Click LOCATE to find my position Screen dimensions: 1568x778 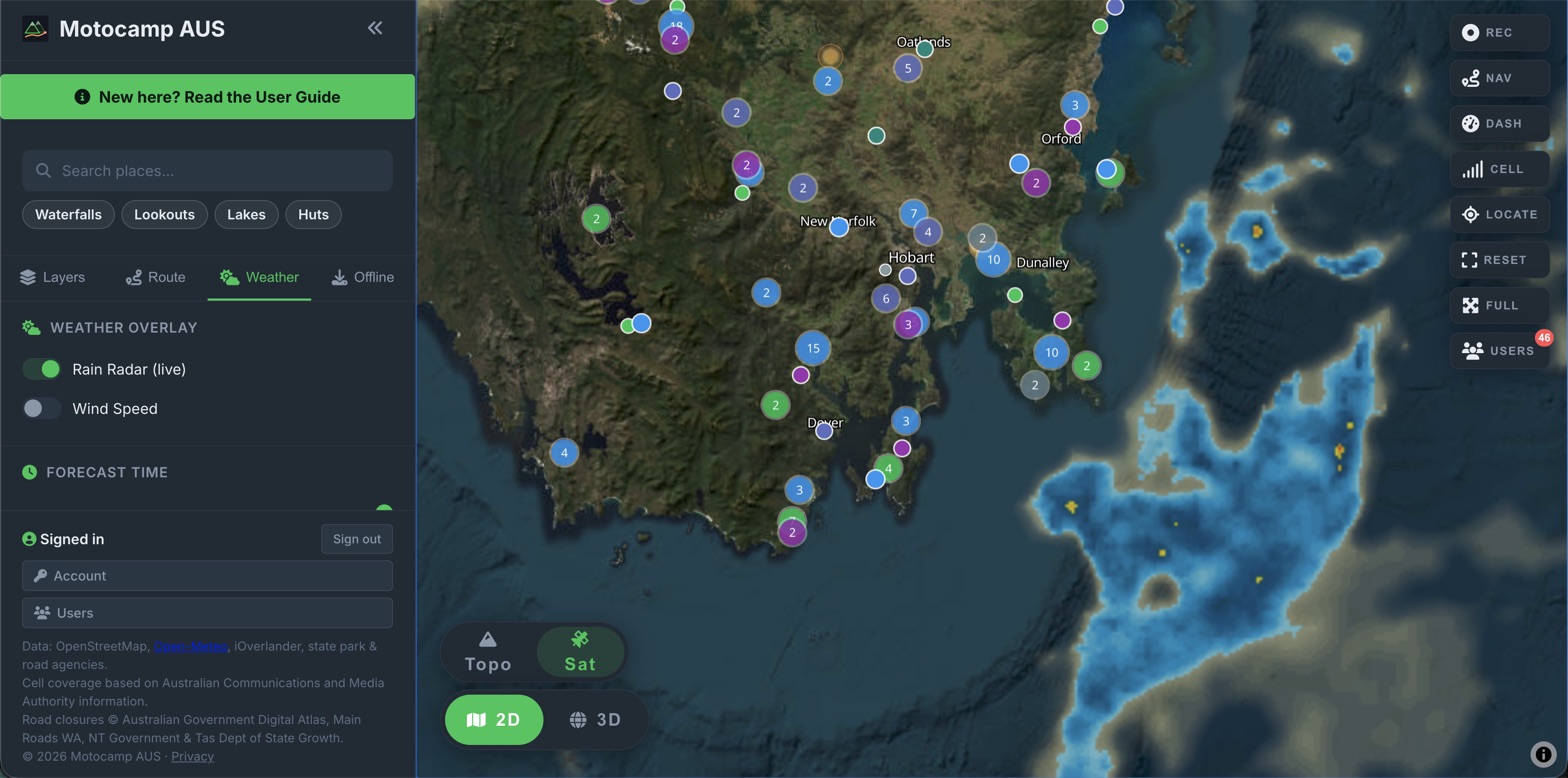(x=1499, y=214)
